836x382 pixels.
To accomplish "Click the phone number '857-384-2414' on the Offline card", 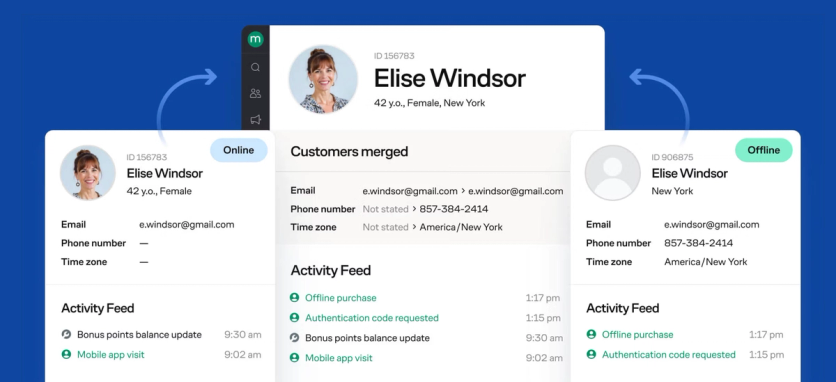I will point(698,243).
